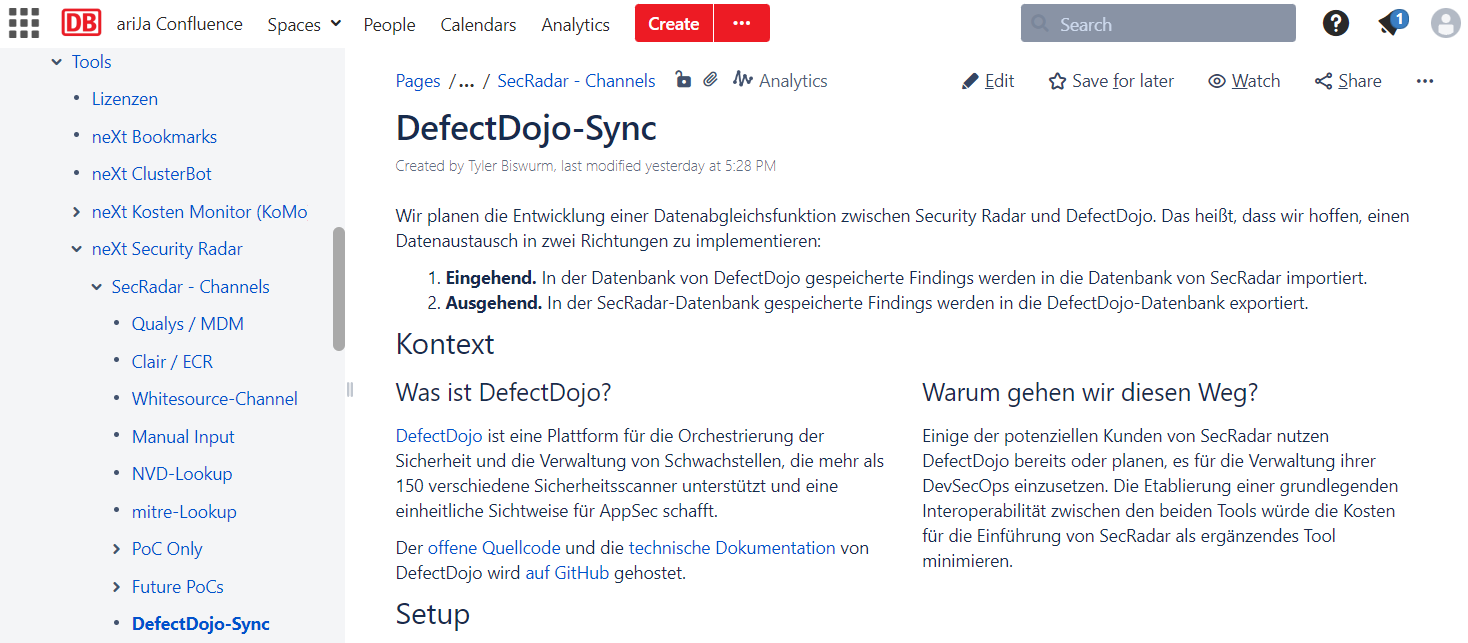1468x643 pixels.
Task: Click the DefectDojo-Sync page title
Action: click(x=526, y=128)
